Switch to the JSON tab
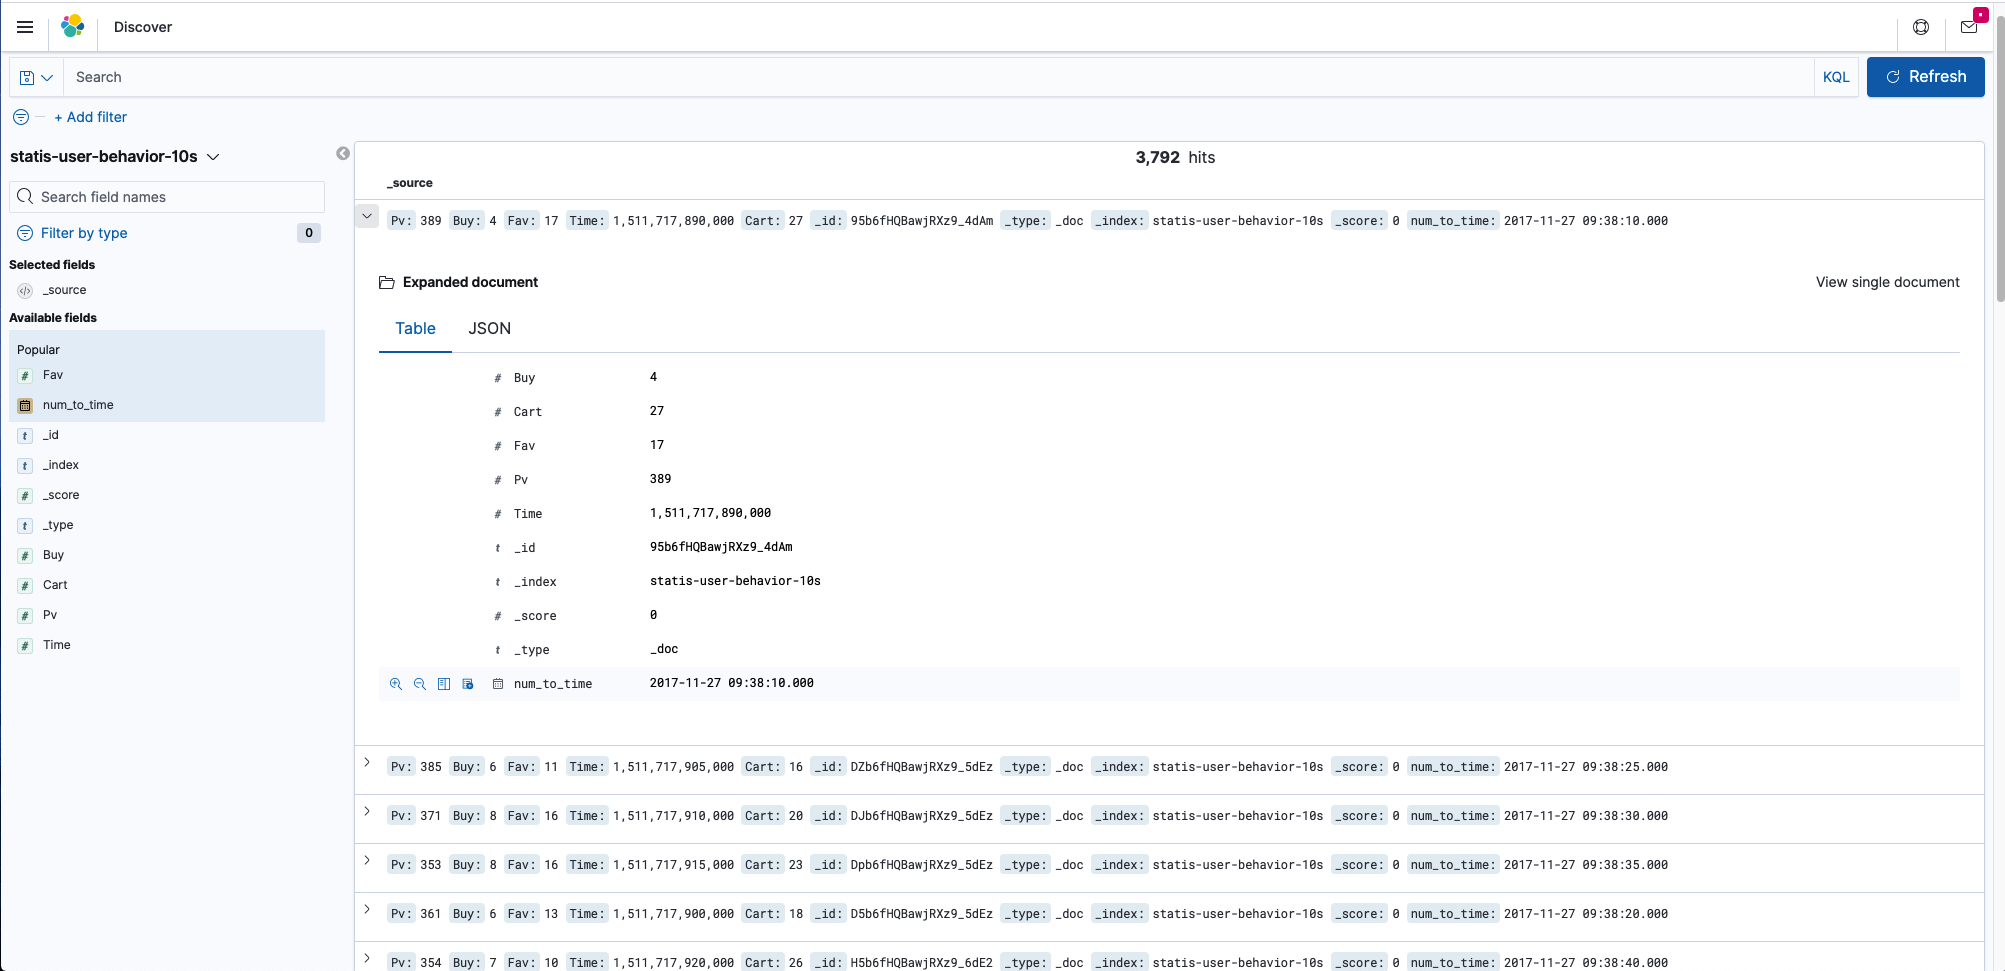Image resolution: width=2005 pixels, height=971 pixels. (489, 328)
